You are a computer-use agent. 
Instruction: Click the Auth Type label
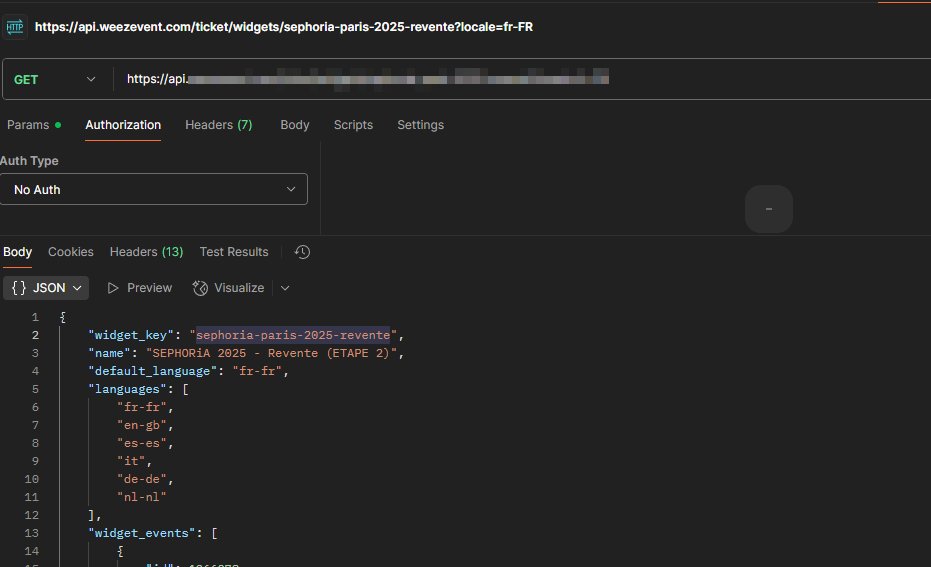[29, 161]
